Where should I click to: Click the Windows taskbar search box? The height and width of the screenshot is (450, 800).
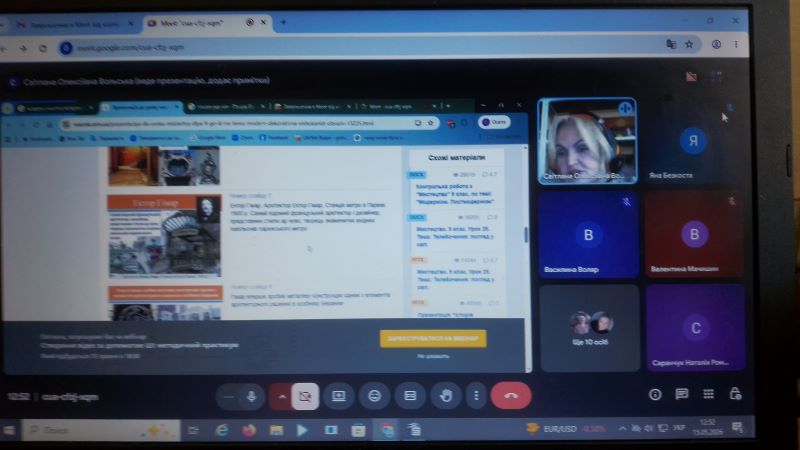(102, 431)
